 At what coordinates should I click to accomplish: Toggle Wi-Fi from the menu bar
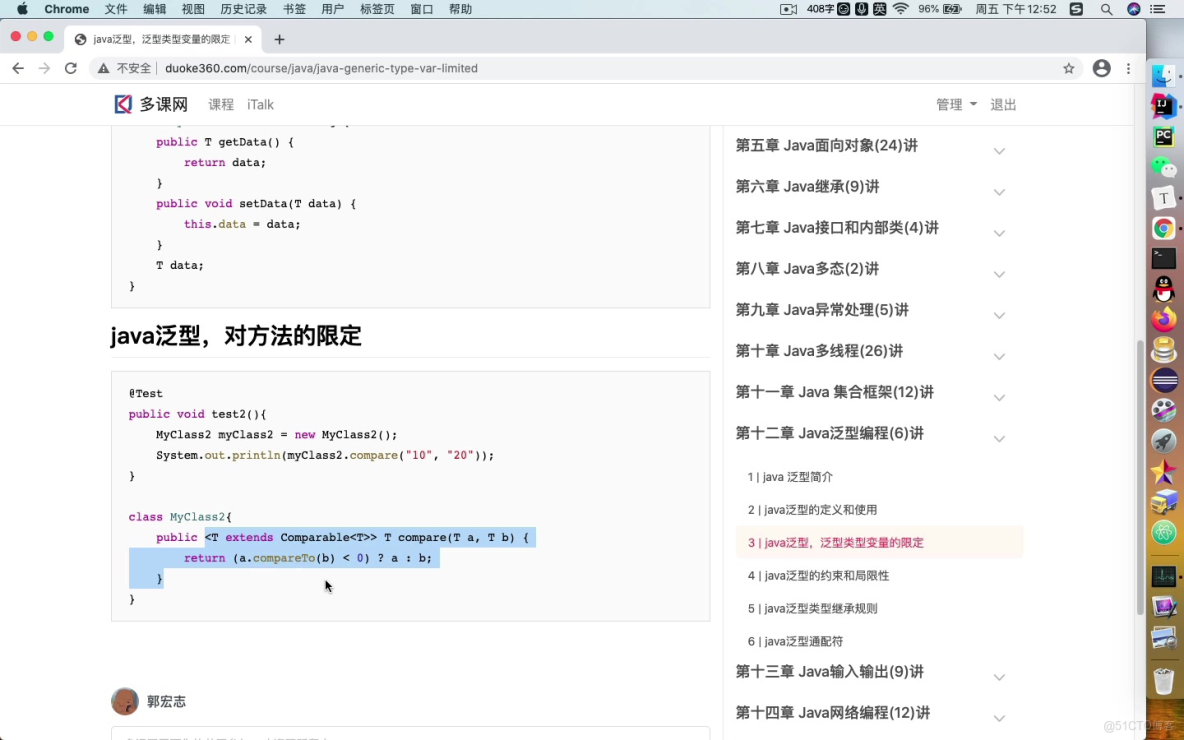click(899, 9)
